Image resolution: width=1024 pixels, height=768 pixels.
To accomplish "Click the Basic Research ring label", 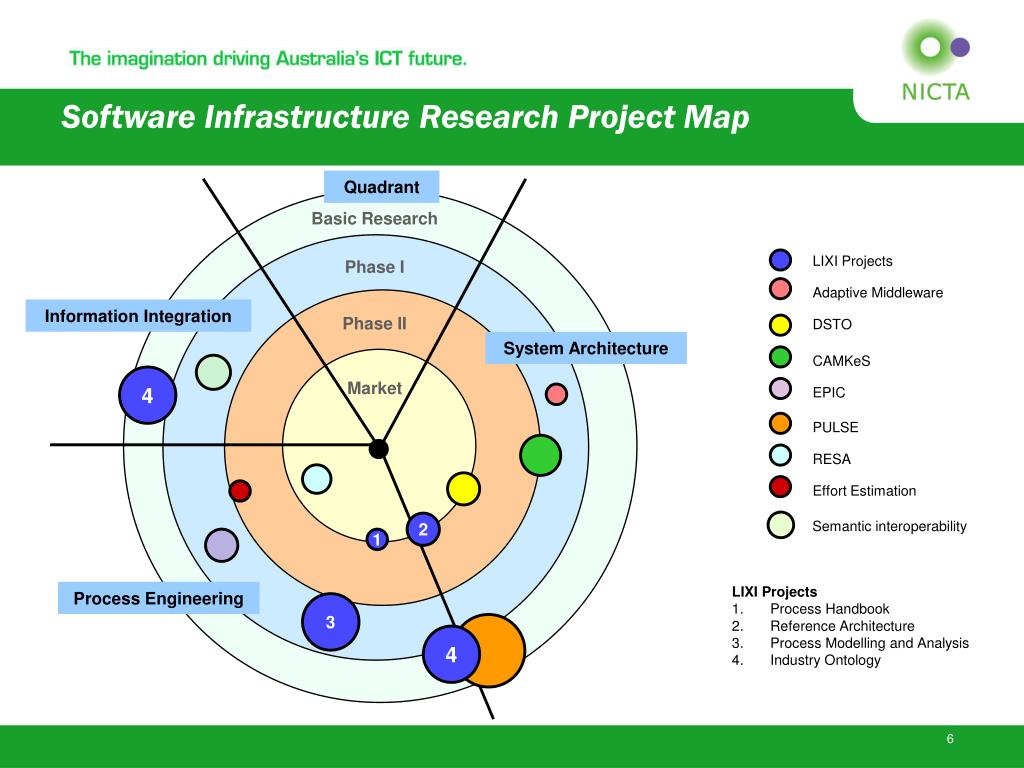I will click(374, 219).
